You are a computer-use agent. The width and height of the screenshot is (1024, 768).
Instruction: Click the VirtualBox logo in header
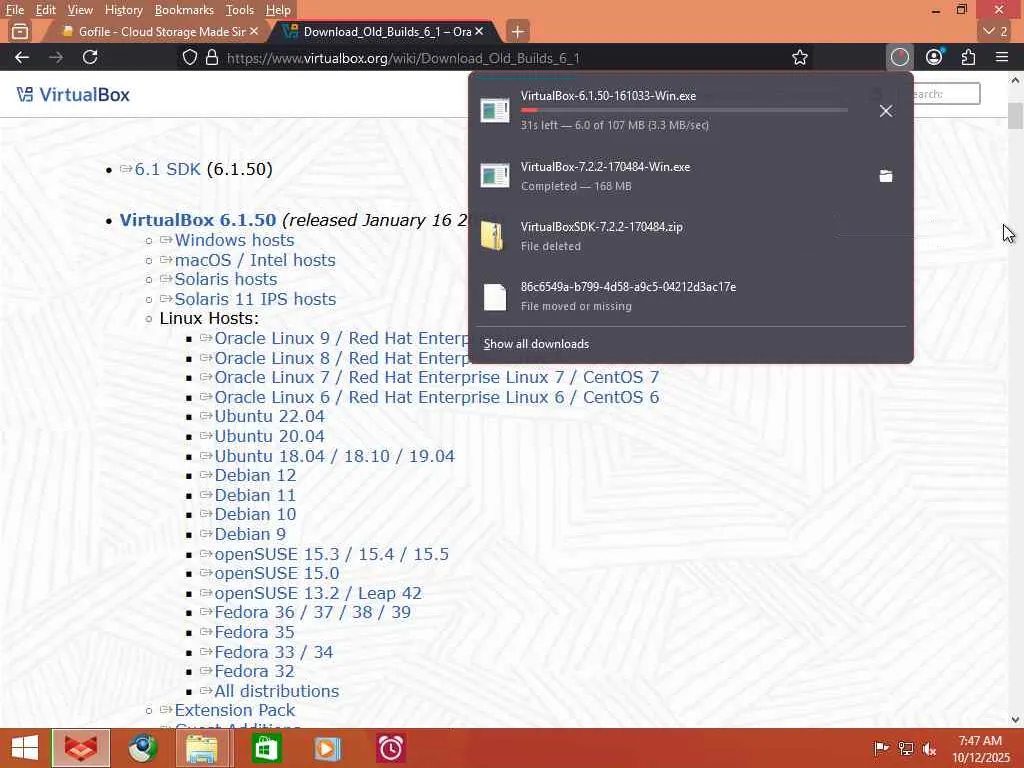pyautogui.click(x=73, y=95)
